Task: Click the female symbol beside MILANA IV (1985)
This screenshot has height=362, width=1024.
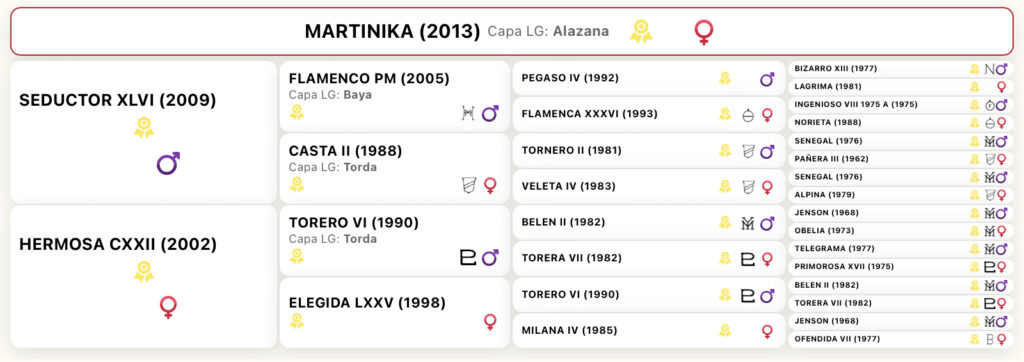Action: pyautogui.click(x=767, y=331)
